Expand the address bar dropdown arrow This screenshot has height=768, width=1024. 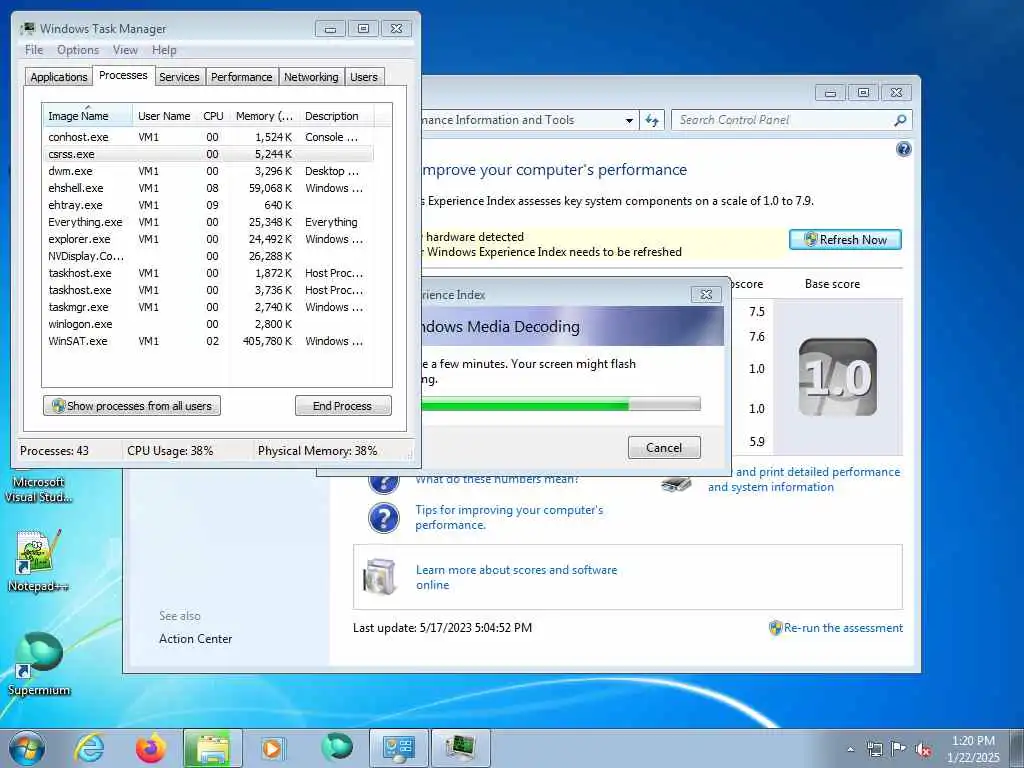click(x=629, y=120)
